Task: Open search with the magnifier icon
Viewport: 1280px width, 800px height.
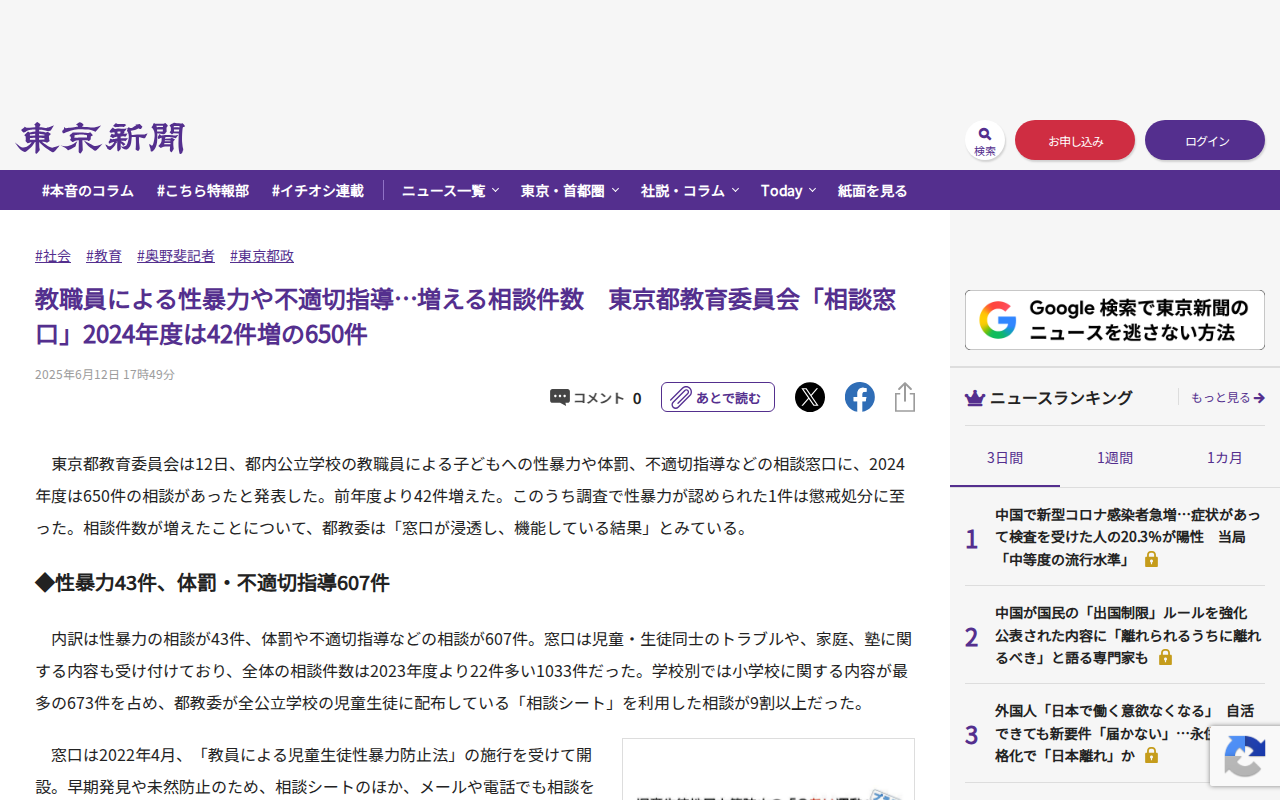Action: (x=985, y=140)
